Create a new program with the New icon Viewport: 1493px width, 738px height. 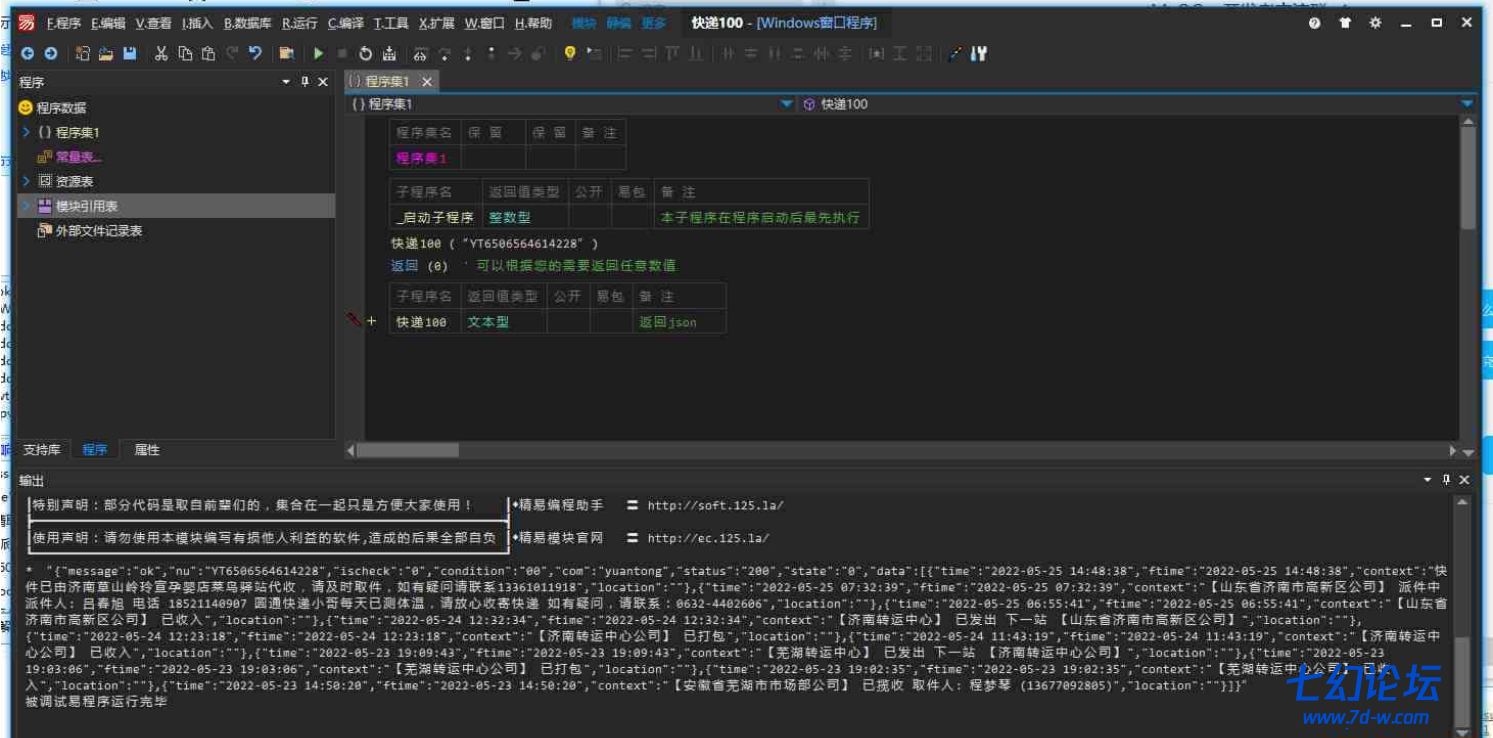[83, 54]
